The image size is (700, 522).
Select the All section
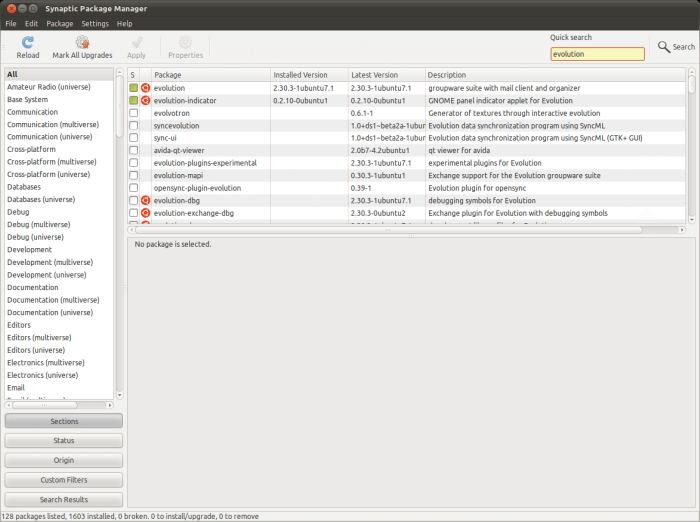59,74
